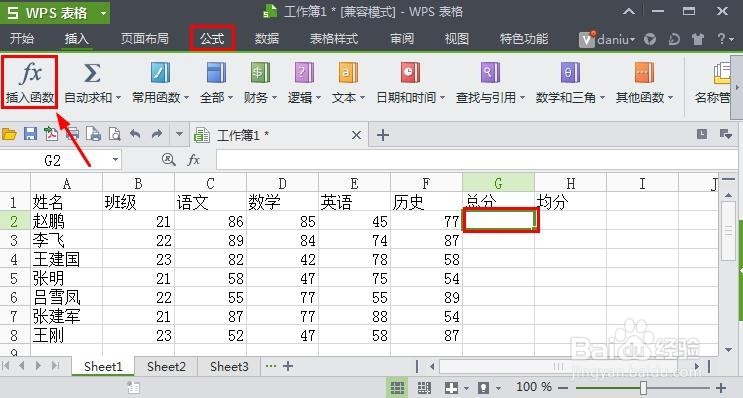The height and width of the screenshot is (398, 743).
Task: Open the 自动求和 sigma function
Action: point(91,73)
